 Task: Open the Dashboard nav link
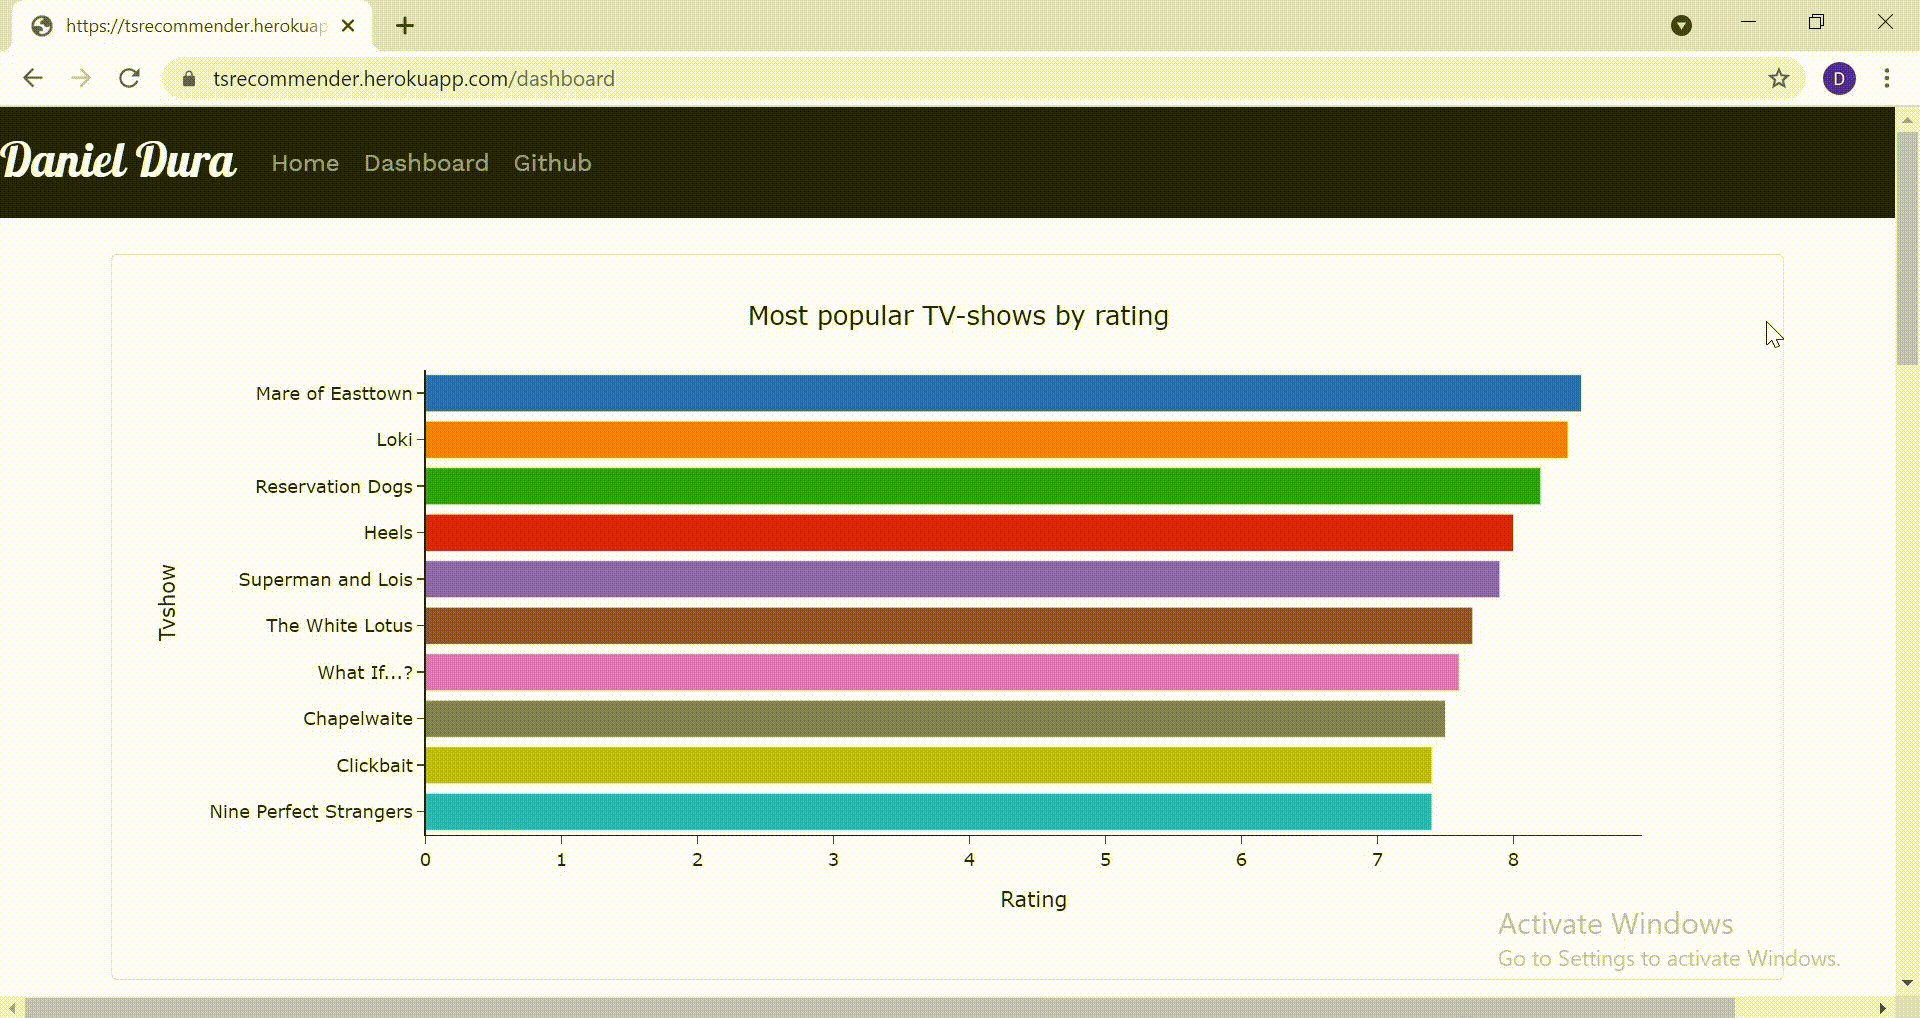pos(426,163)
